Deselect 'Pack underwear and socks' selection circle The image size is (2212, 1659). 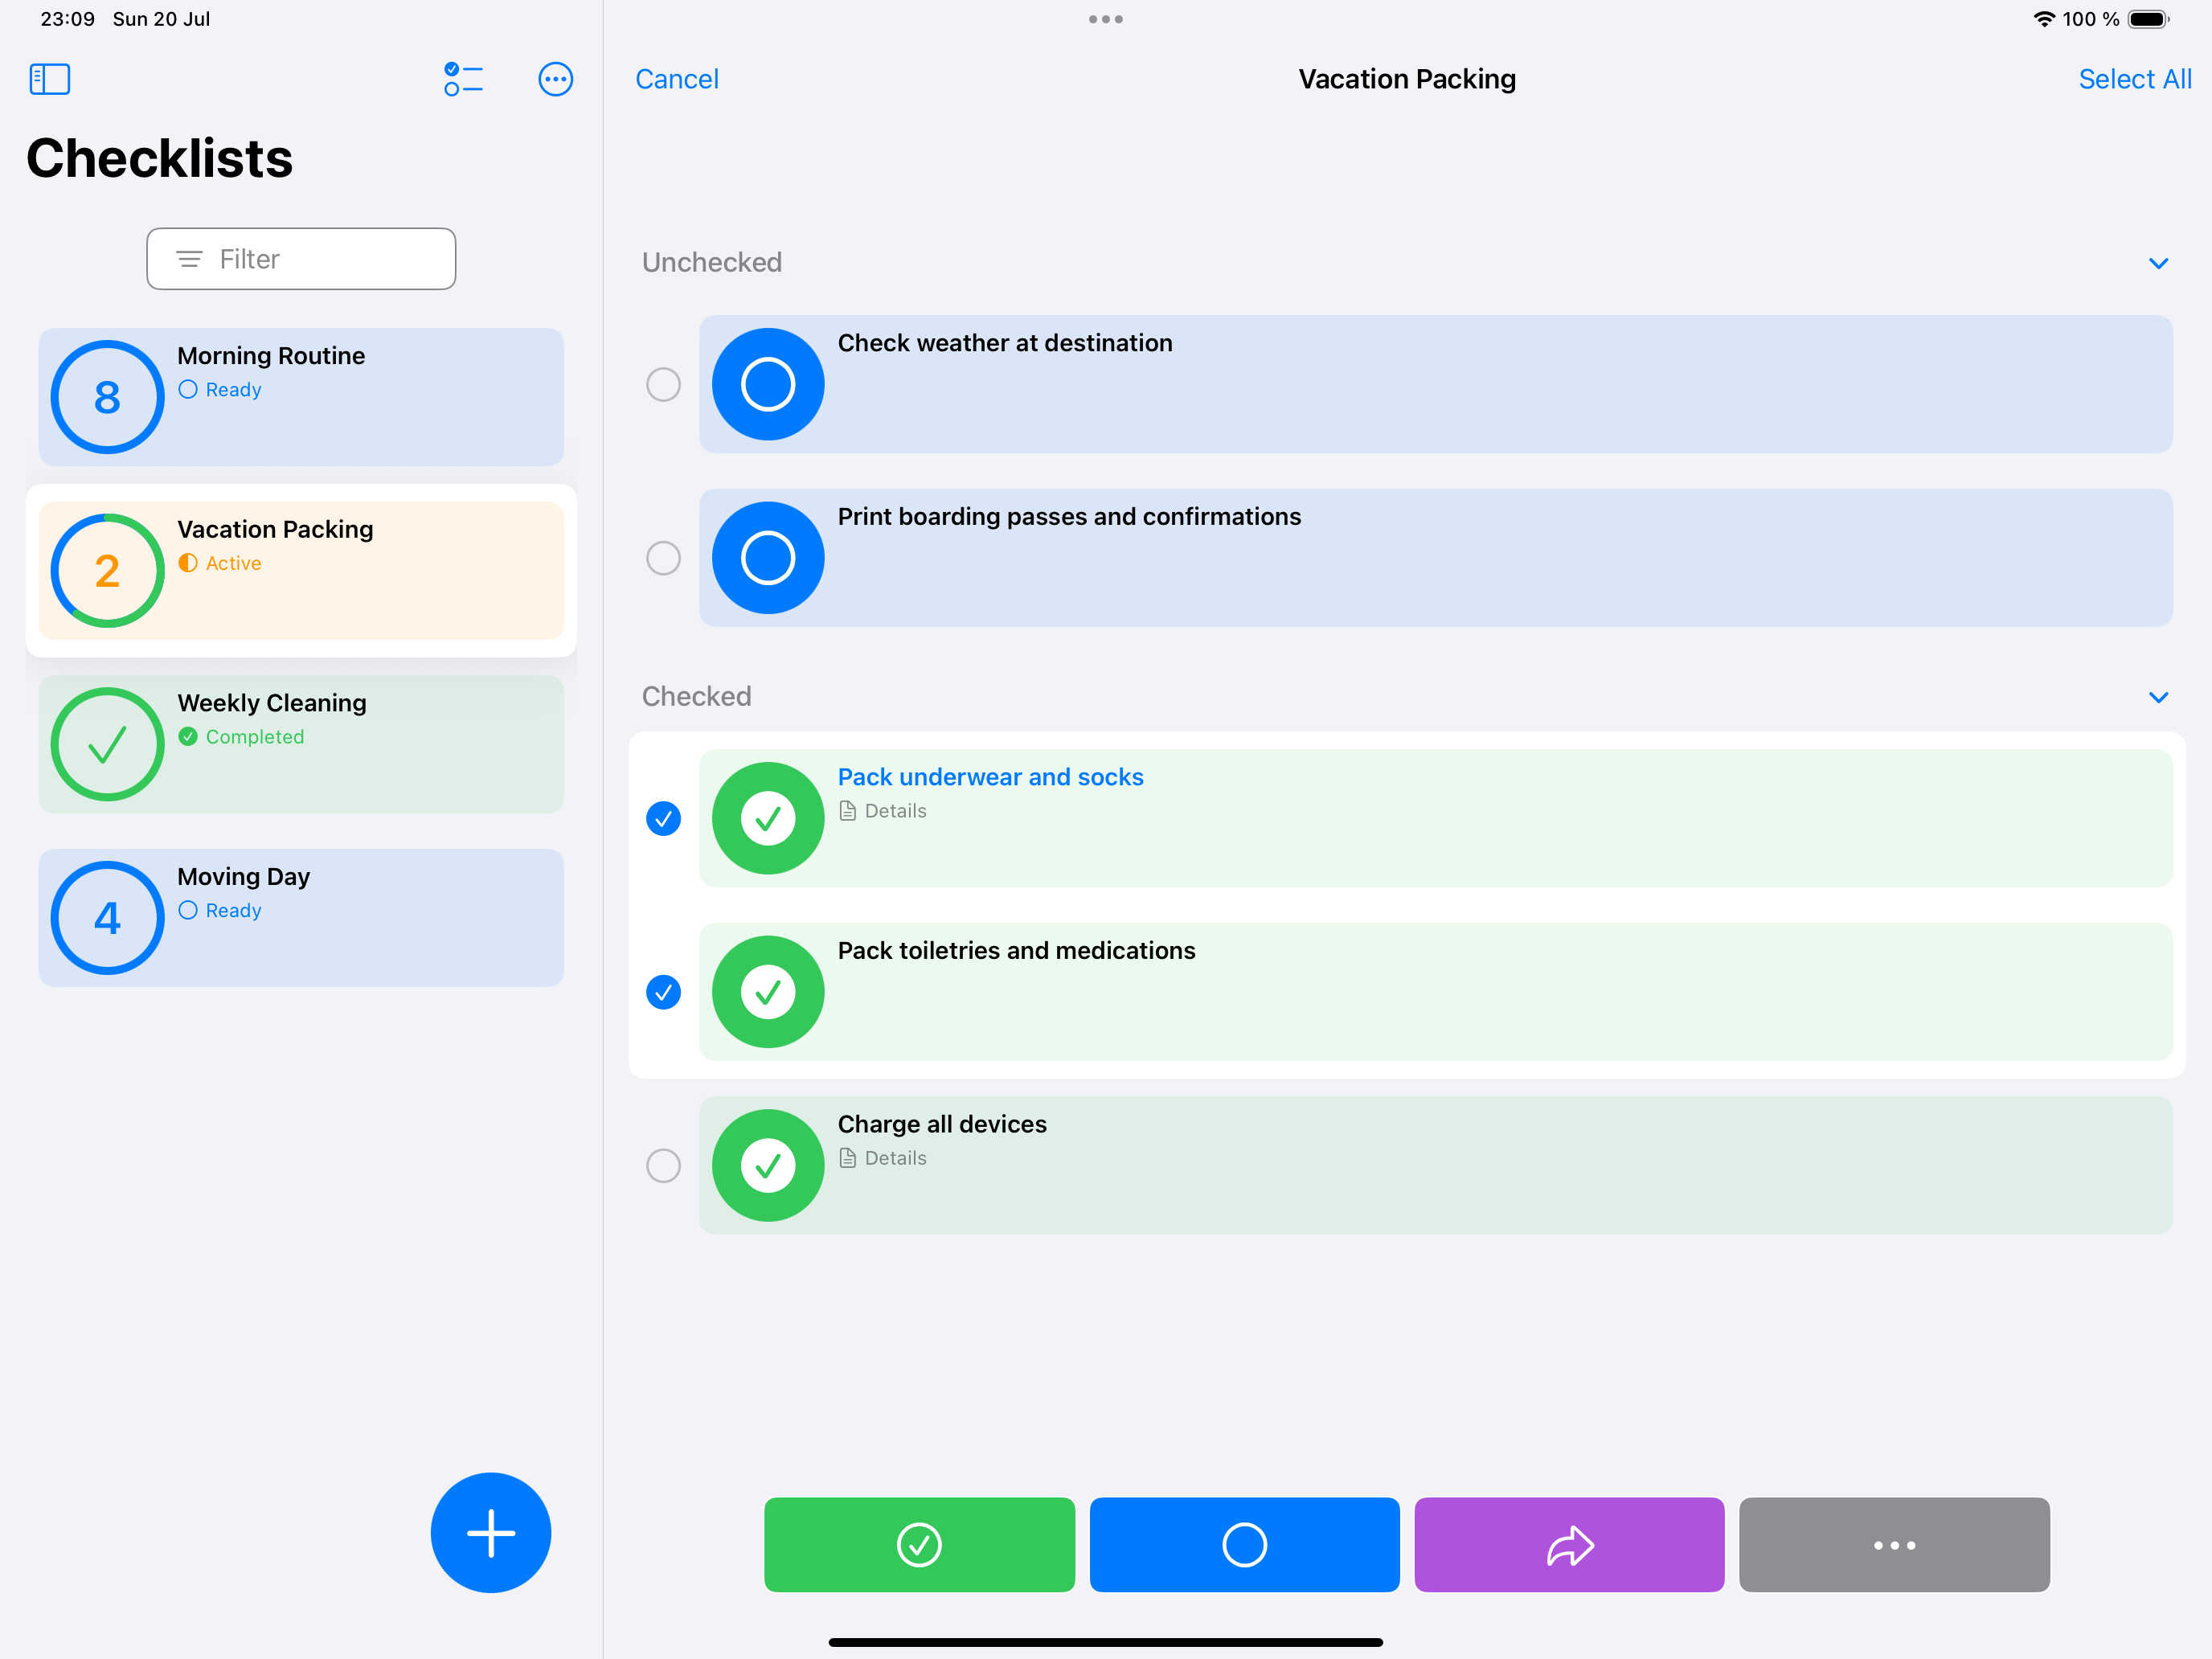coord(663,818)
